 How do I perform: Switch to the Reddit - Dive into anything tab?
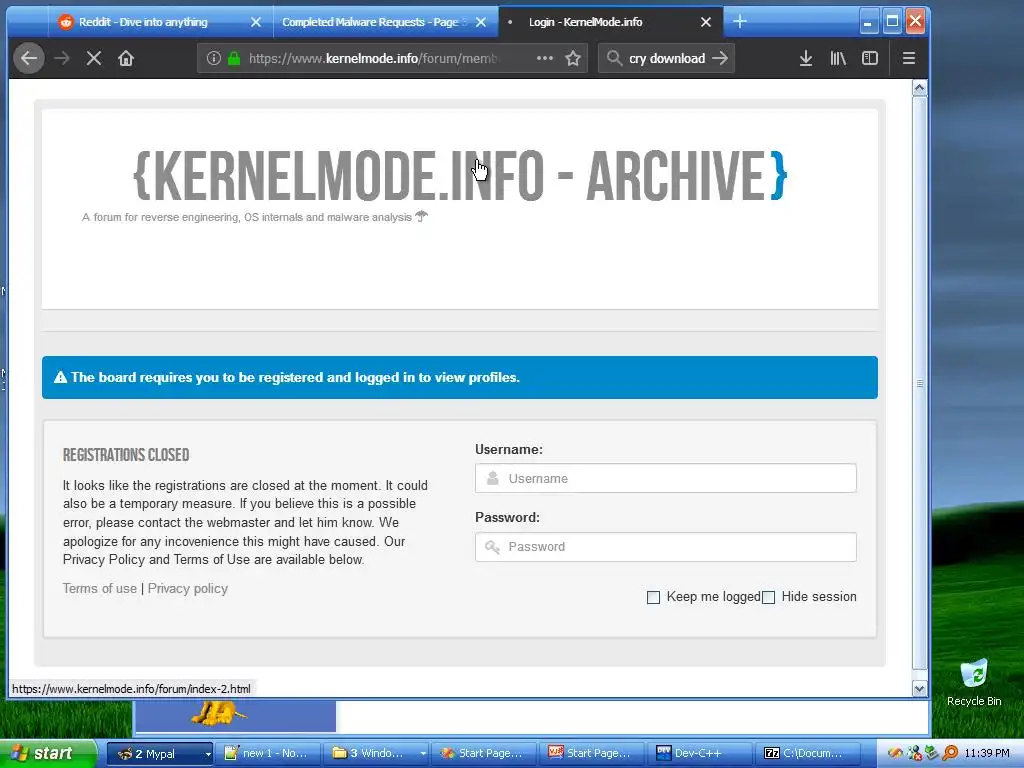pyautogui.click(x=144, y=22)
